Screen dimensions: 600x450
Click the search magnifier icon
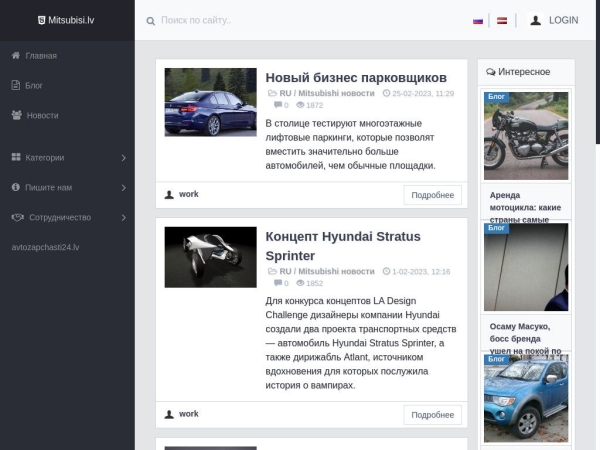click(150, 21)
